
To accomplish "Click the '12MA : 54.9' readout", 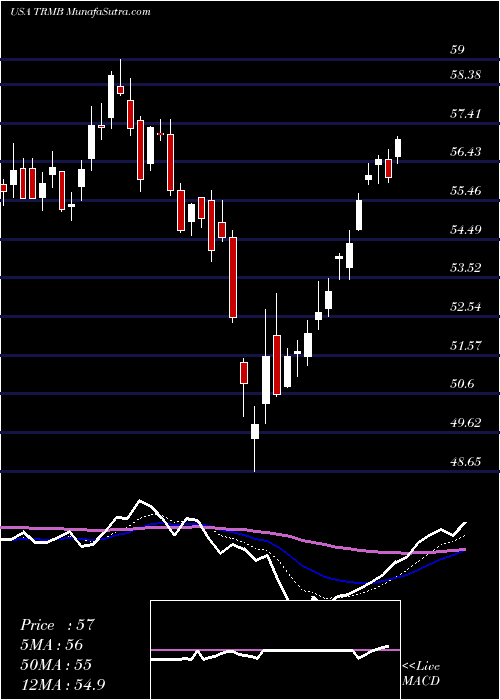I will click(63, 684).
